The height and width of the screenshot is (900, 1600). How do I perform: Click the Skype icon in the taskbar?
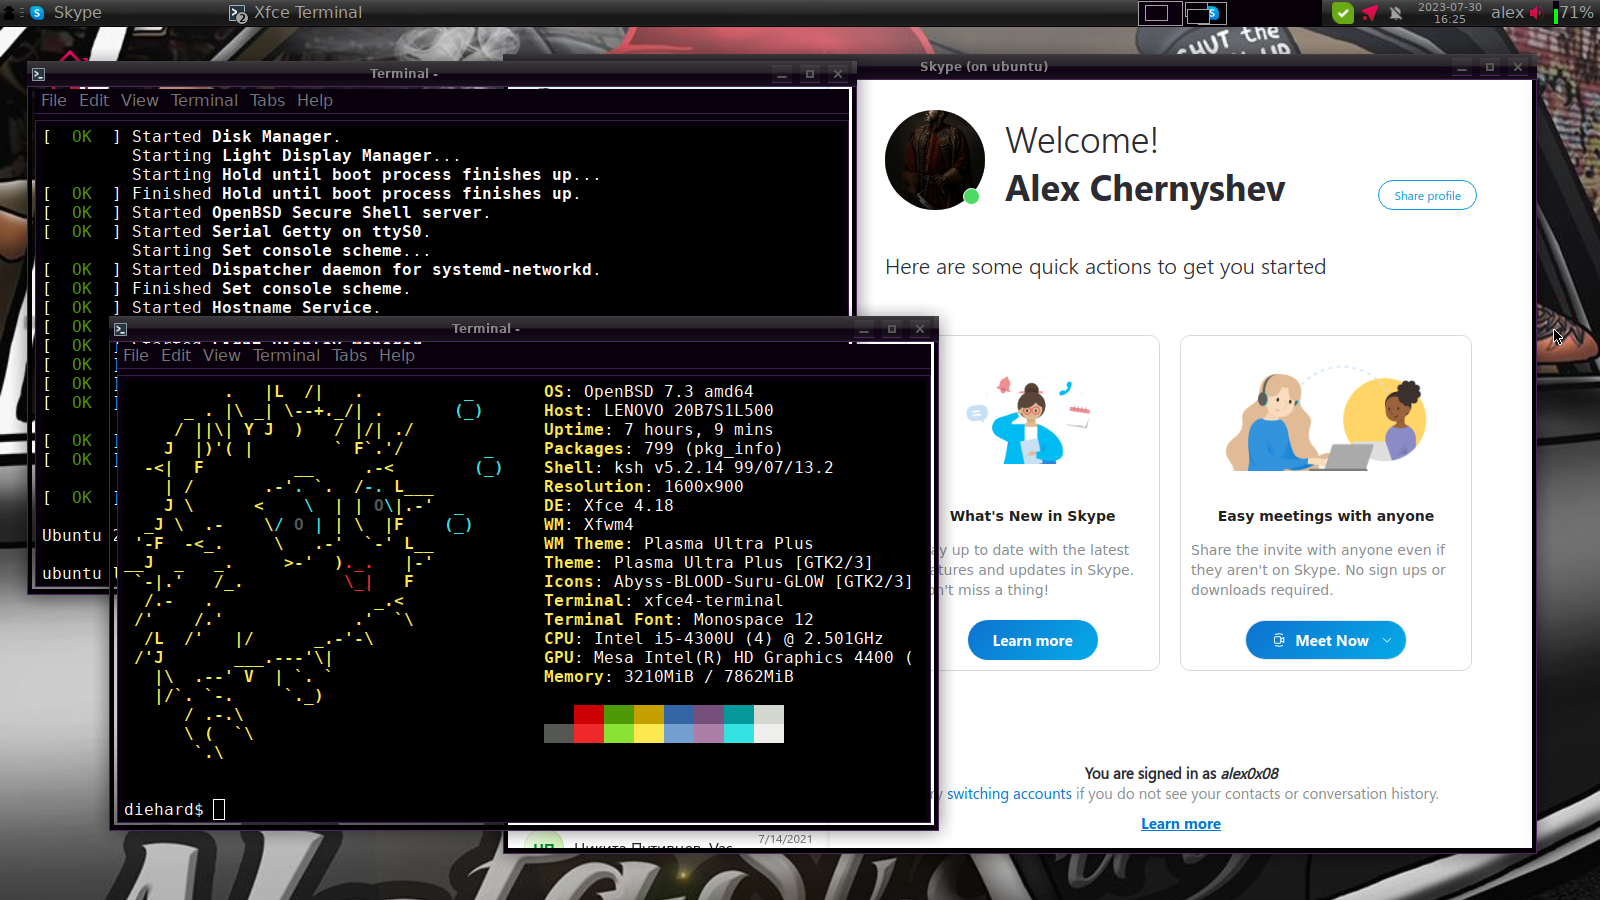37,13
